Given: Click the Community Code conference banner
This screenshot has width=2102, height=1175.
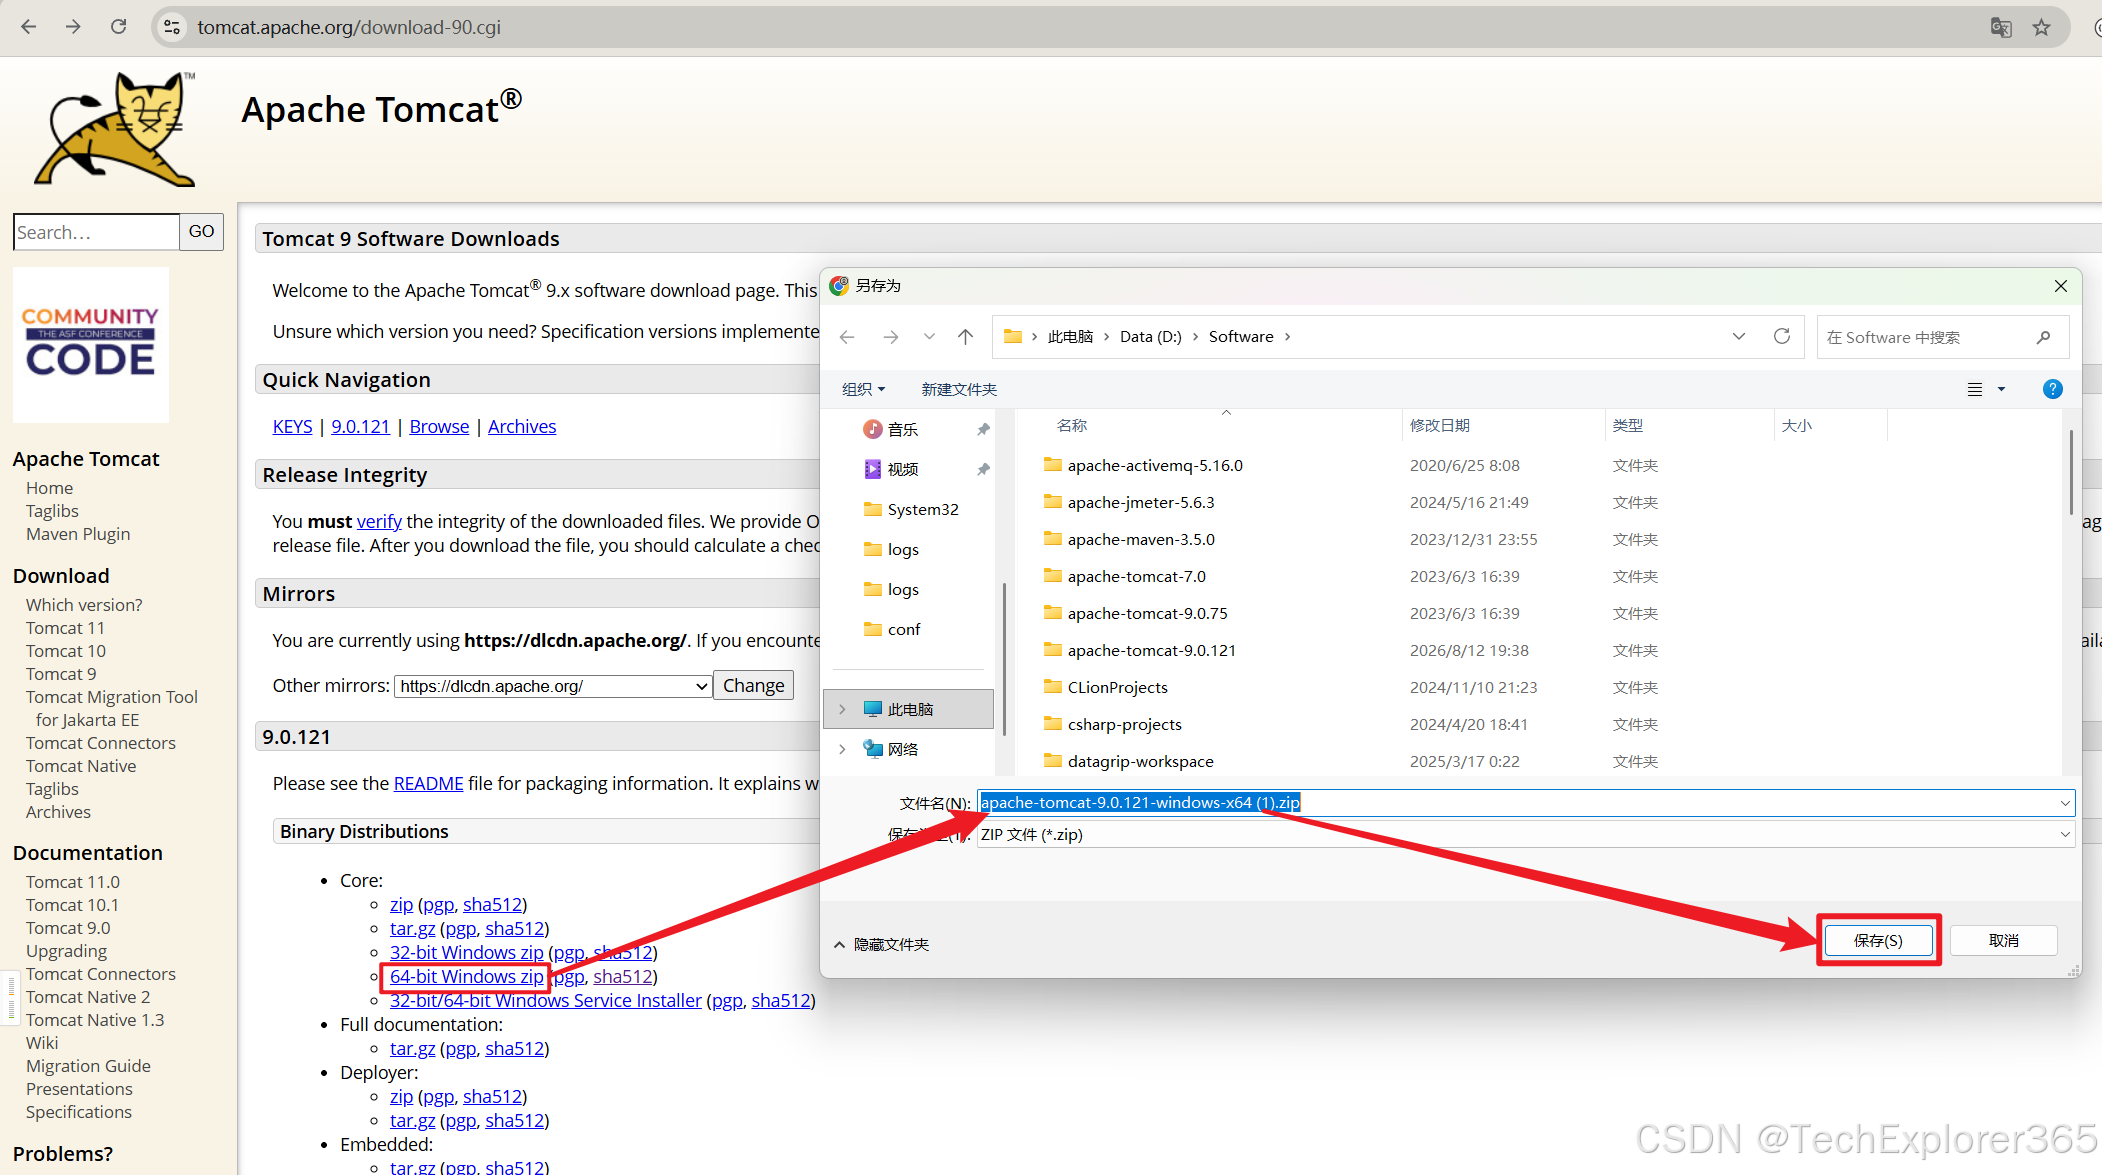Looking at the screenshot, I should (91, 345).
